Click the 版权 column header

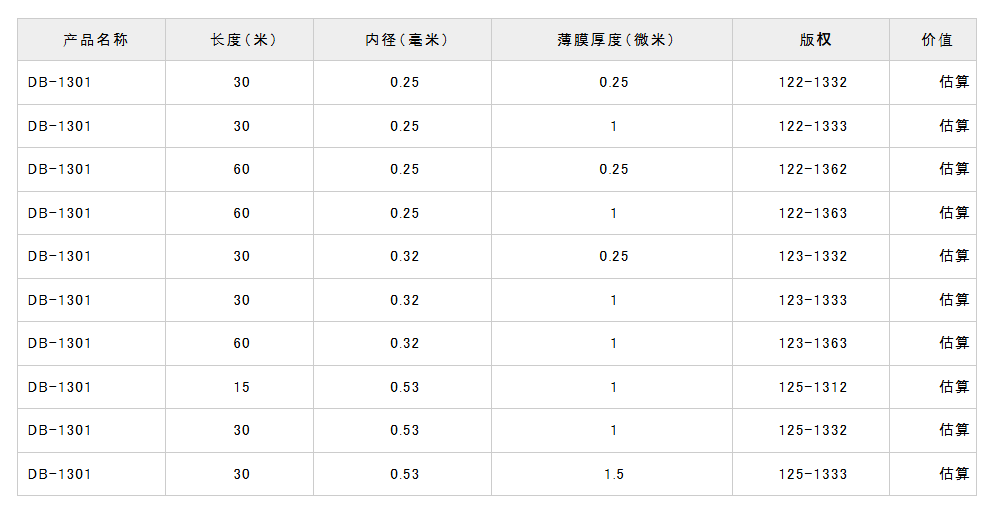click(x=814, y=40)
